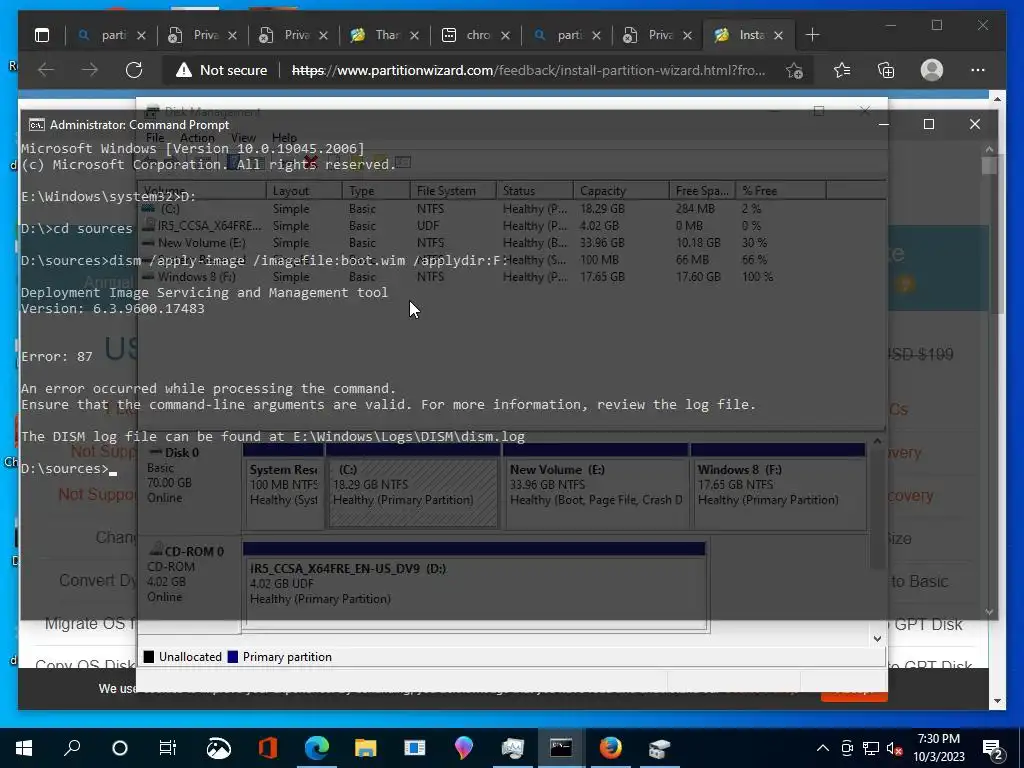1024x768 pixels.
Task: Click the Command Prompt title bar icon
Action: tap(37, 125)
